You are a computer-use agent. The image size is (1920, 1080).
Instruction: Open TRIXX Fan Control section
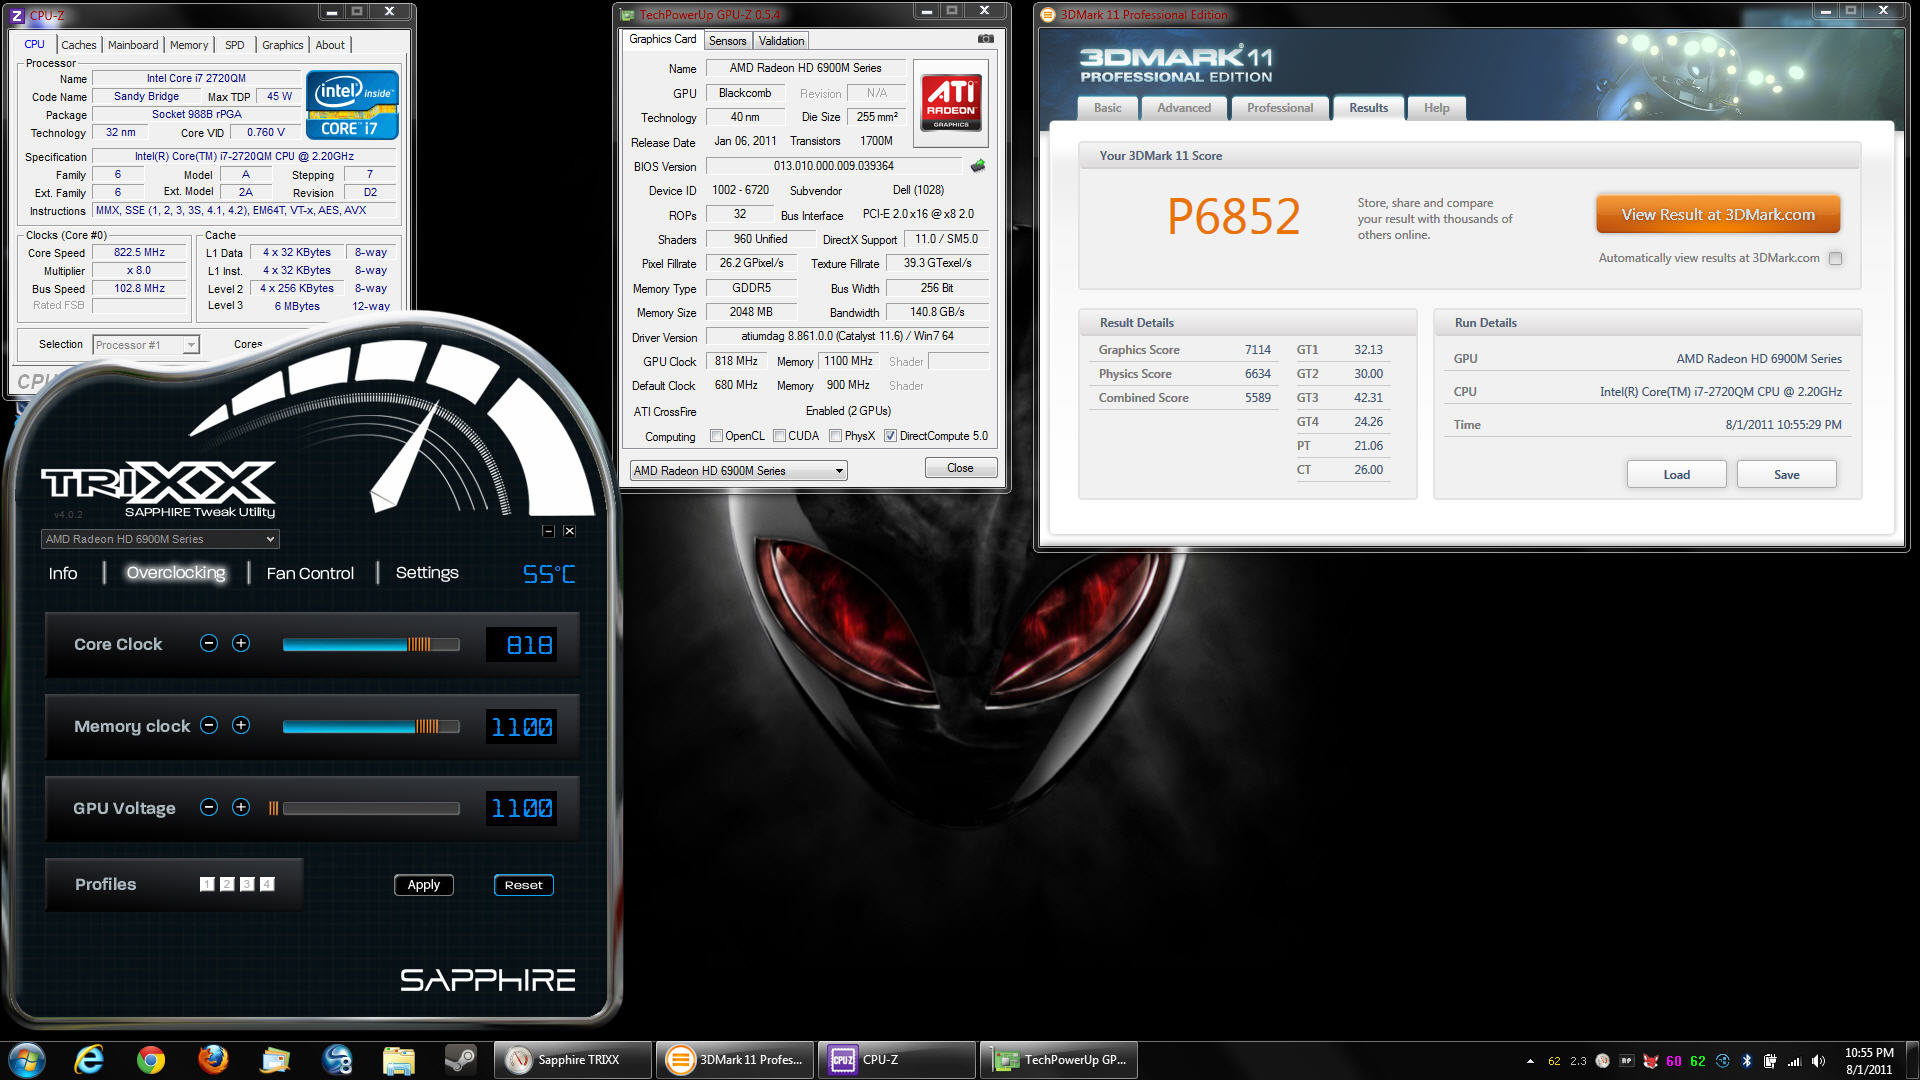click(310, 573)
